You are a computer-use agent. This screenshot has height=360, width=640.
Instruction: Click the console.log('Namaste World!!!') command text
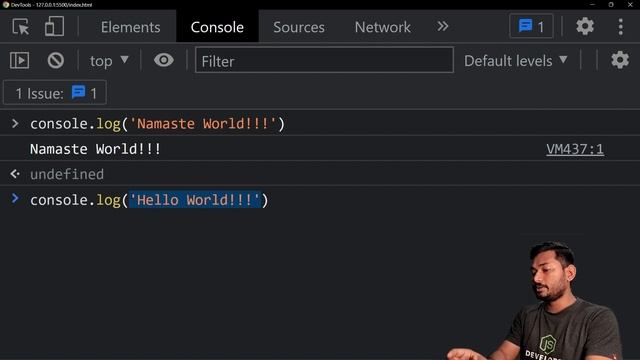157,124
